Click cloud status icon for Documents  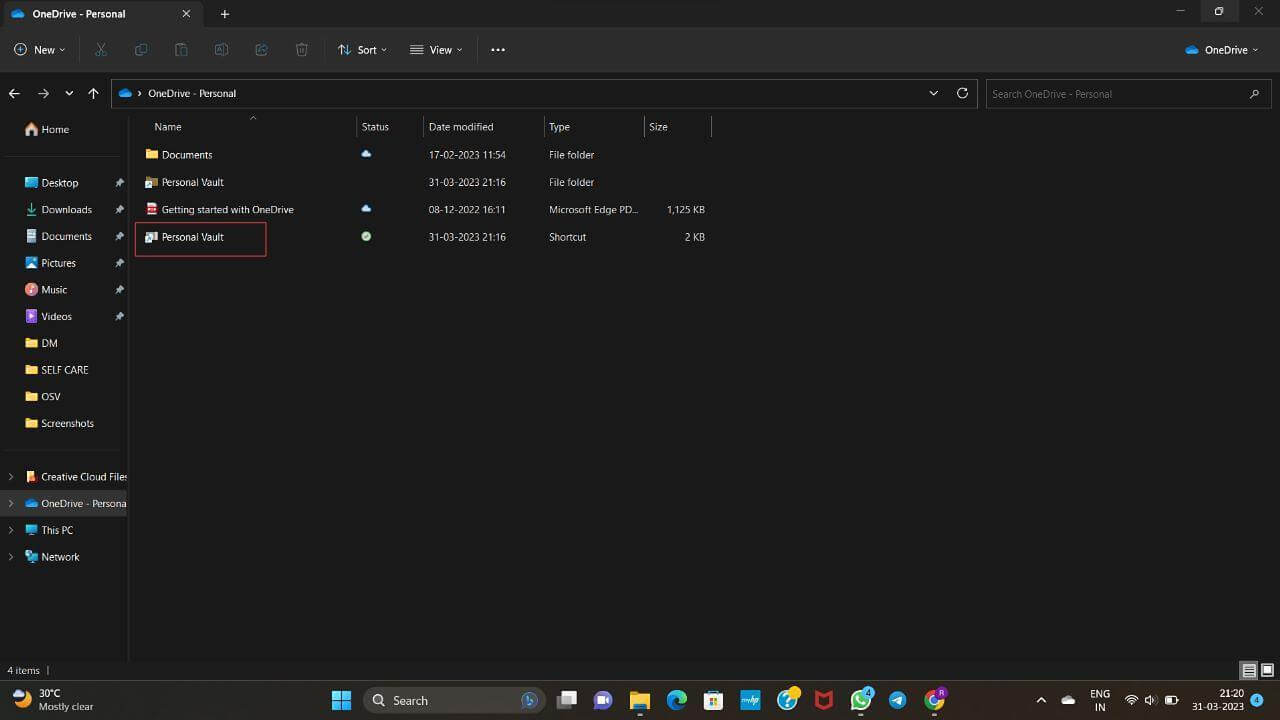pyautogui.click(x=366, y=154)
